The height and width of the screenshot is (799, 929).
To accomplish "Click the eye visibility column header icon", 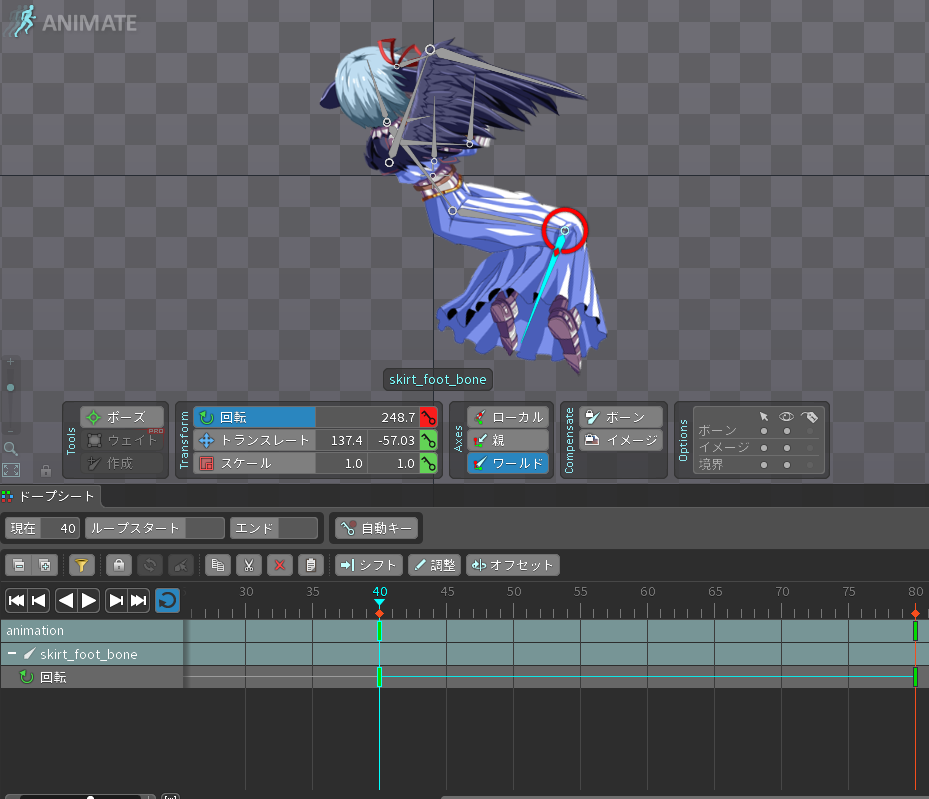I will coord(786,416).
